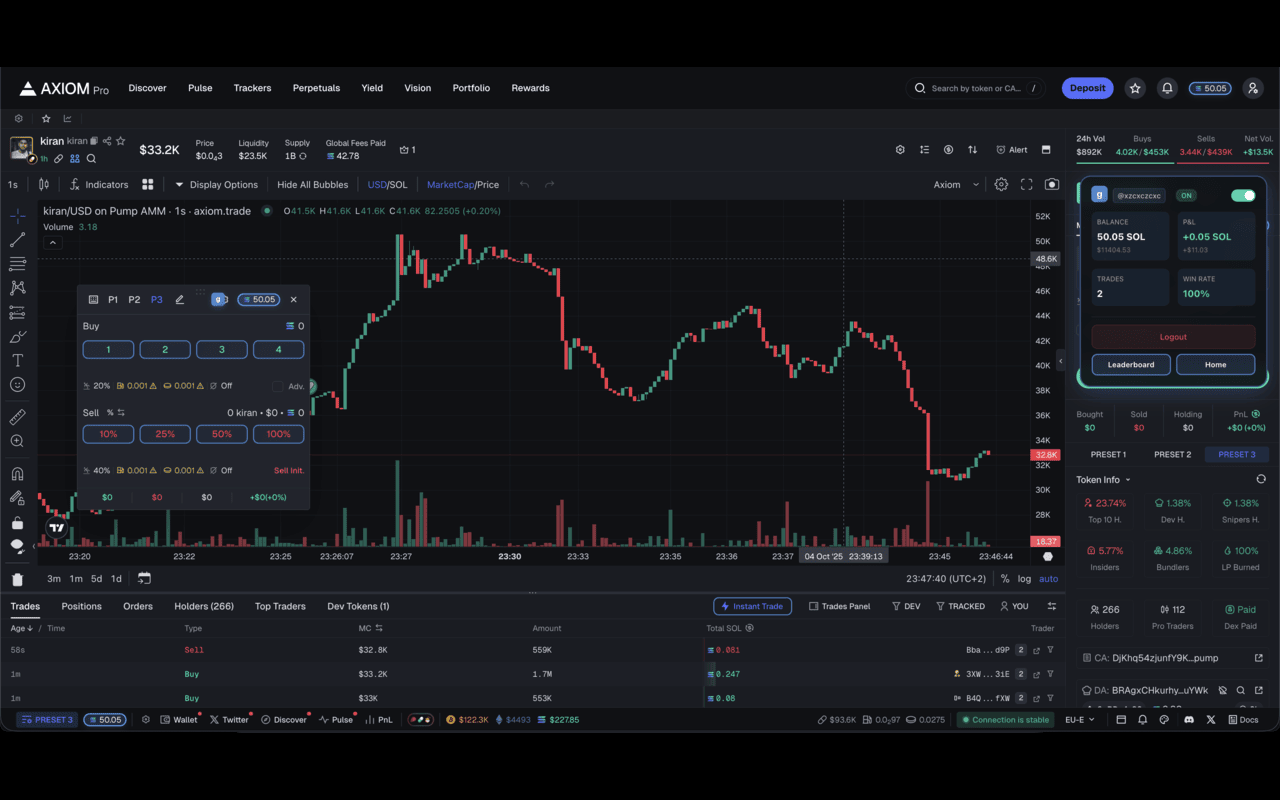Open contract address external link icon
Image resolution: width=1280 pixels, height=800 pixels.
(1259, 658)
